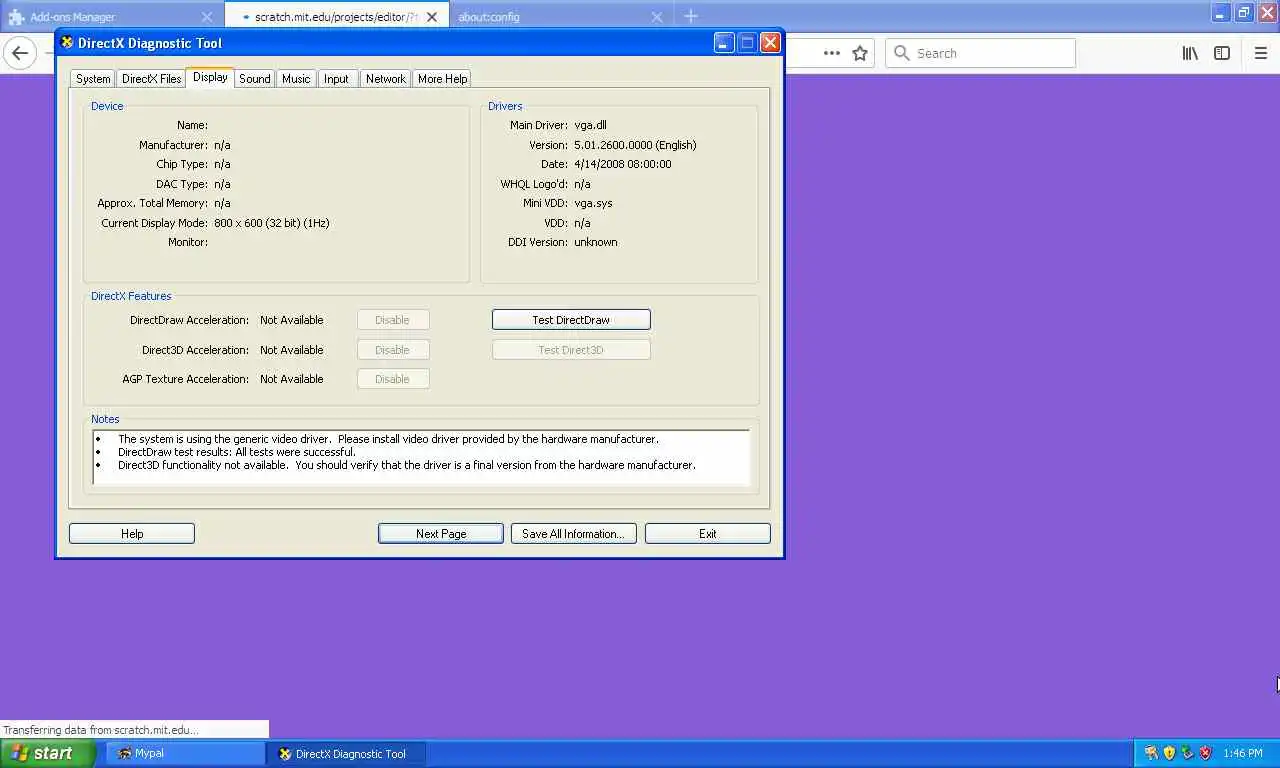Viewport: 1280px width, 768px height.
Task: Click the vga.dll main driver value
Action: coord(590,125)
